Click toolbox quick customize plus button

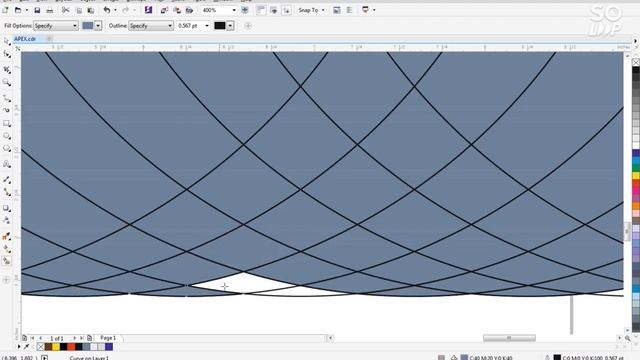point(6,280)
